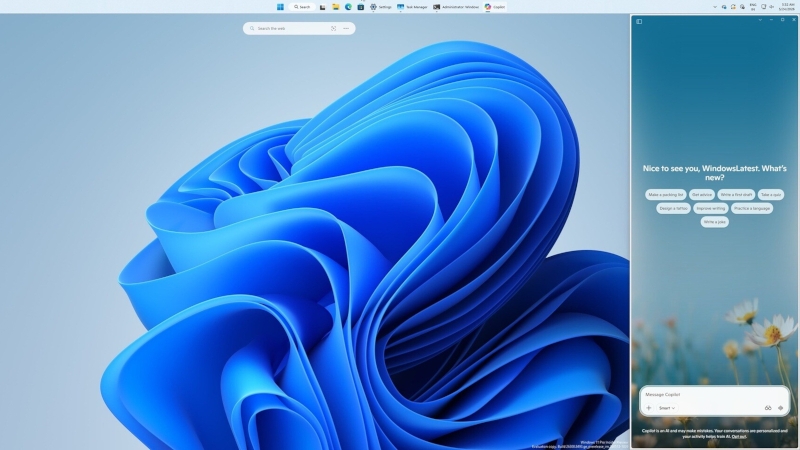Viewport: 800px width, 450px height.
Task: Choose the 'Take a quiz' suggestion
Action: click(x=770, y=195)
